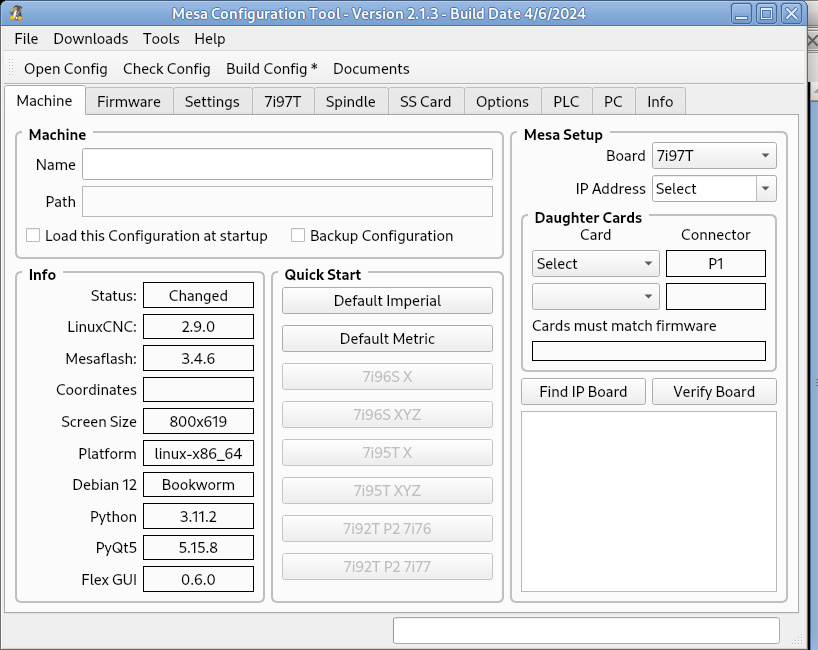Switch to the PLC tab

566,102
